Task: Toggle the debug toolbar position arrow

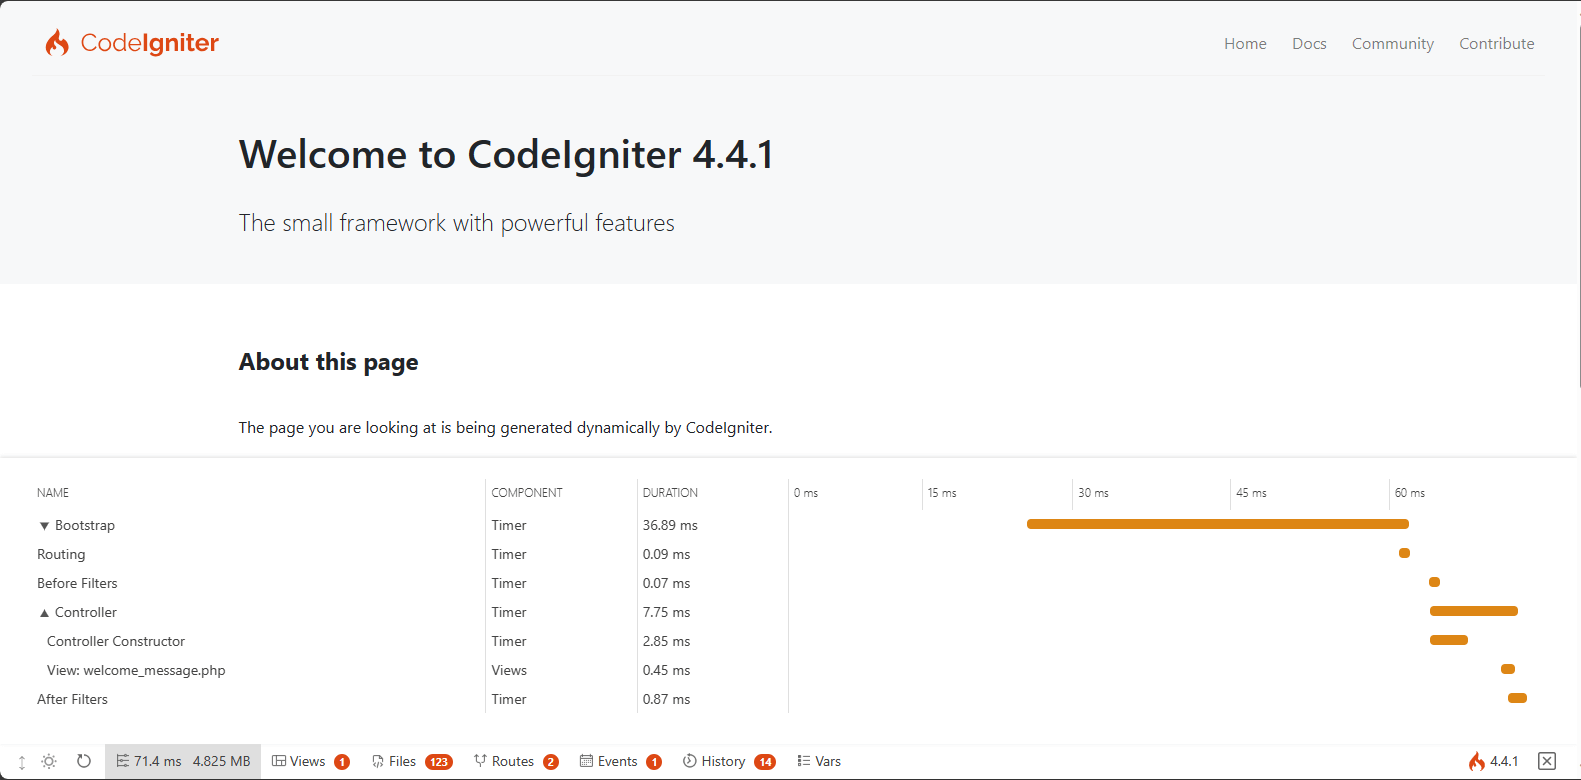Action: [x=22, y=762]
